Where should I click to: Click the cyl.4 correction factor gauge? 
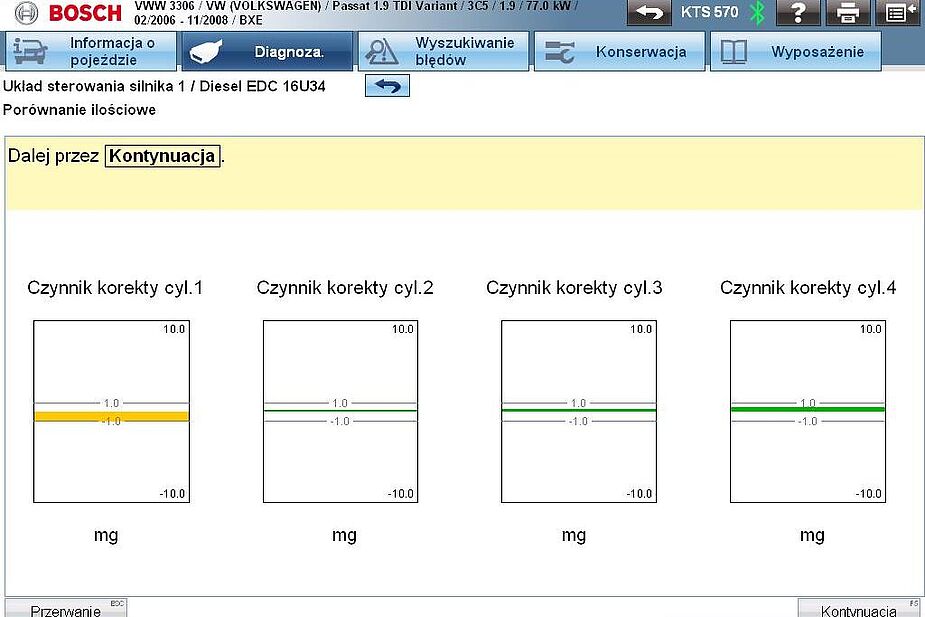[x=808, y=411]
